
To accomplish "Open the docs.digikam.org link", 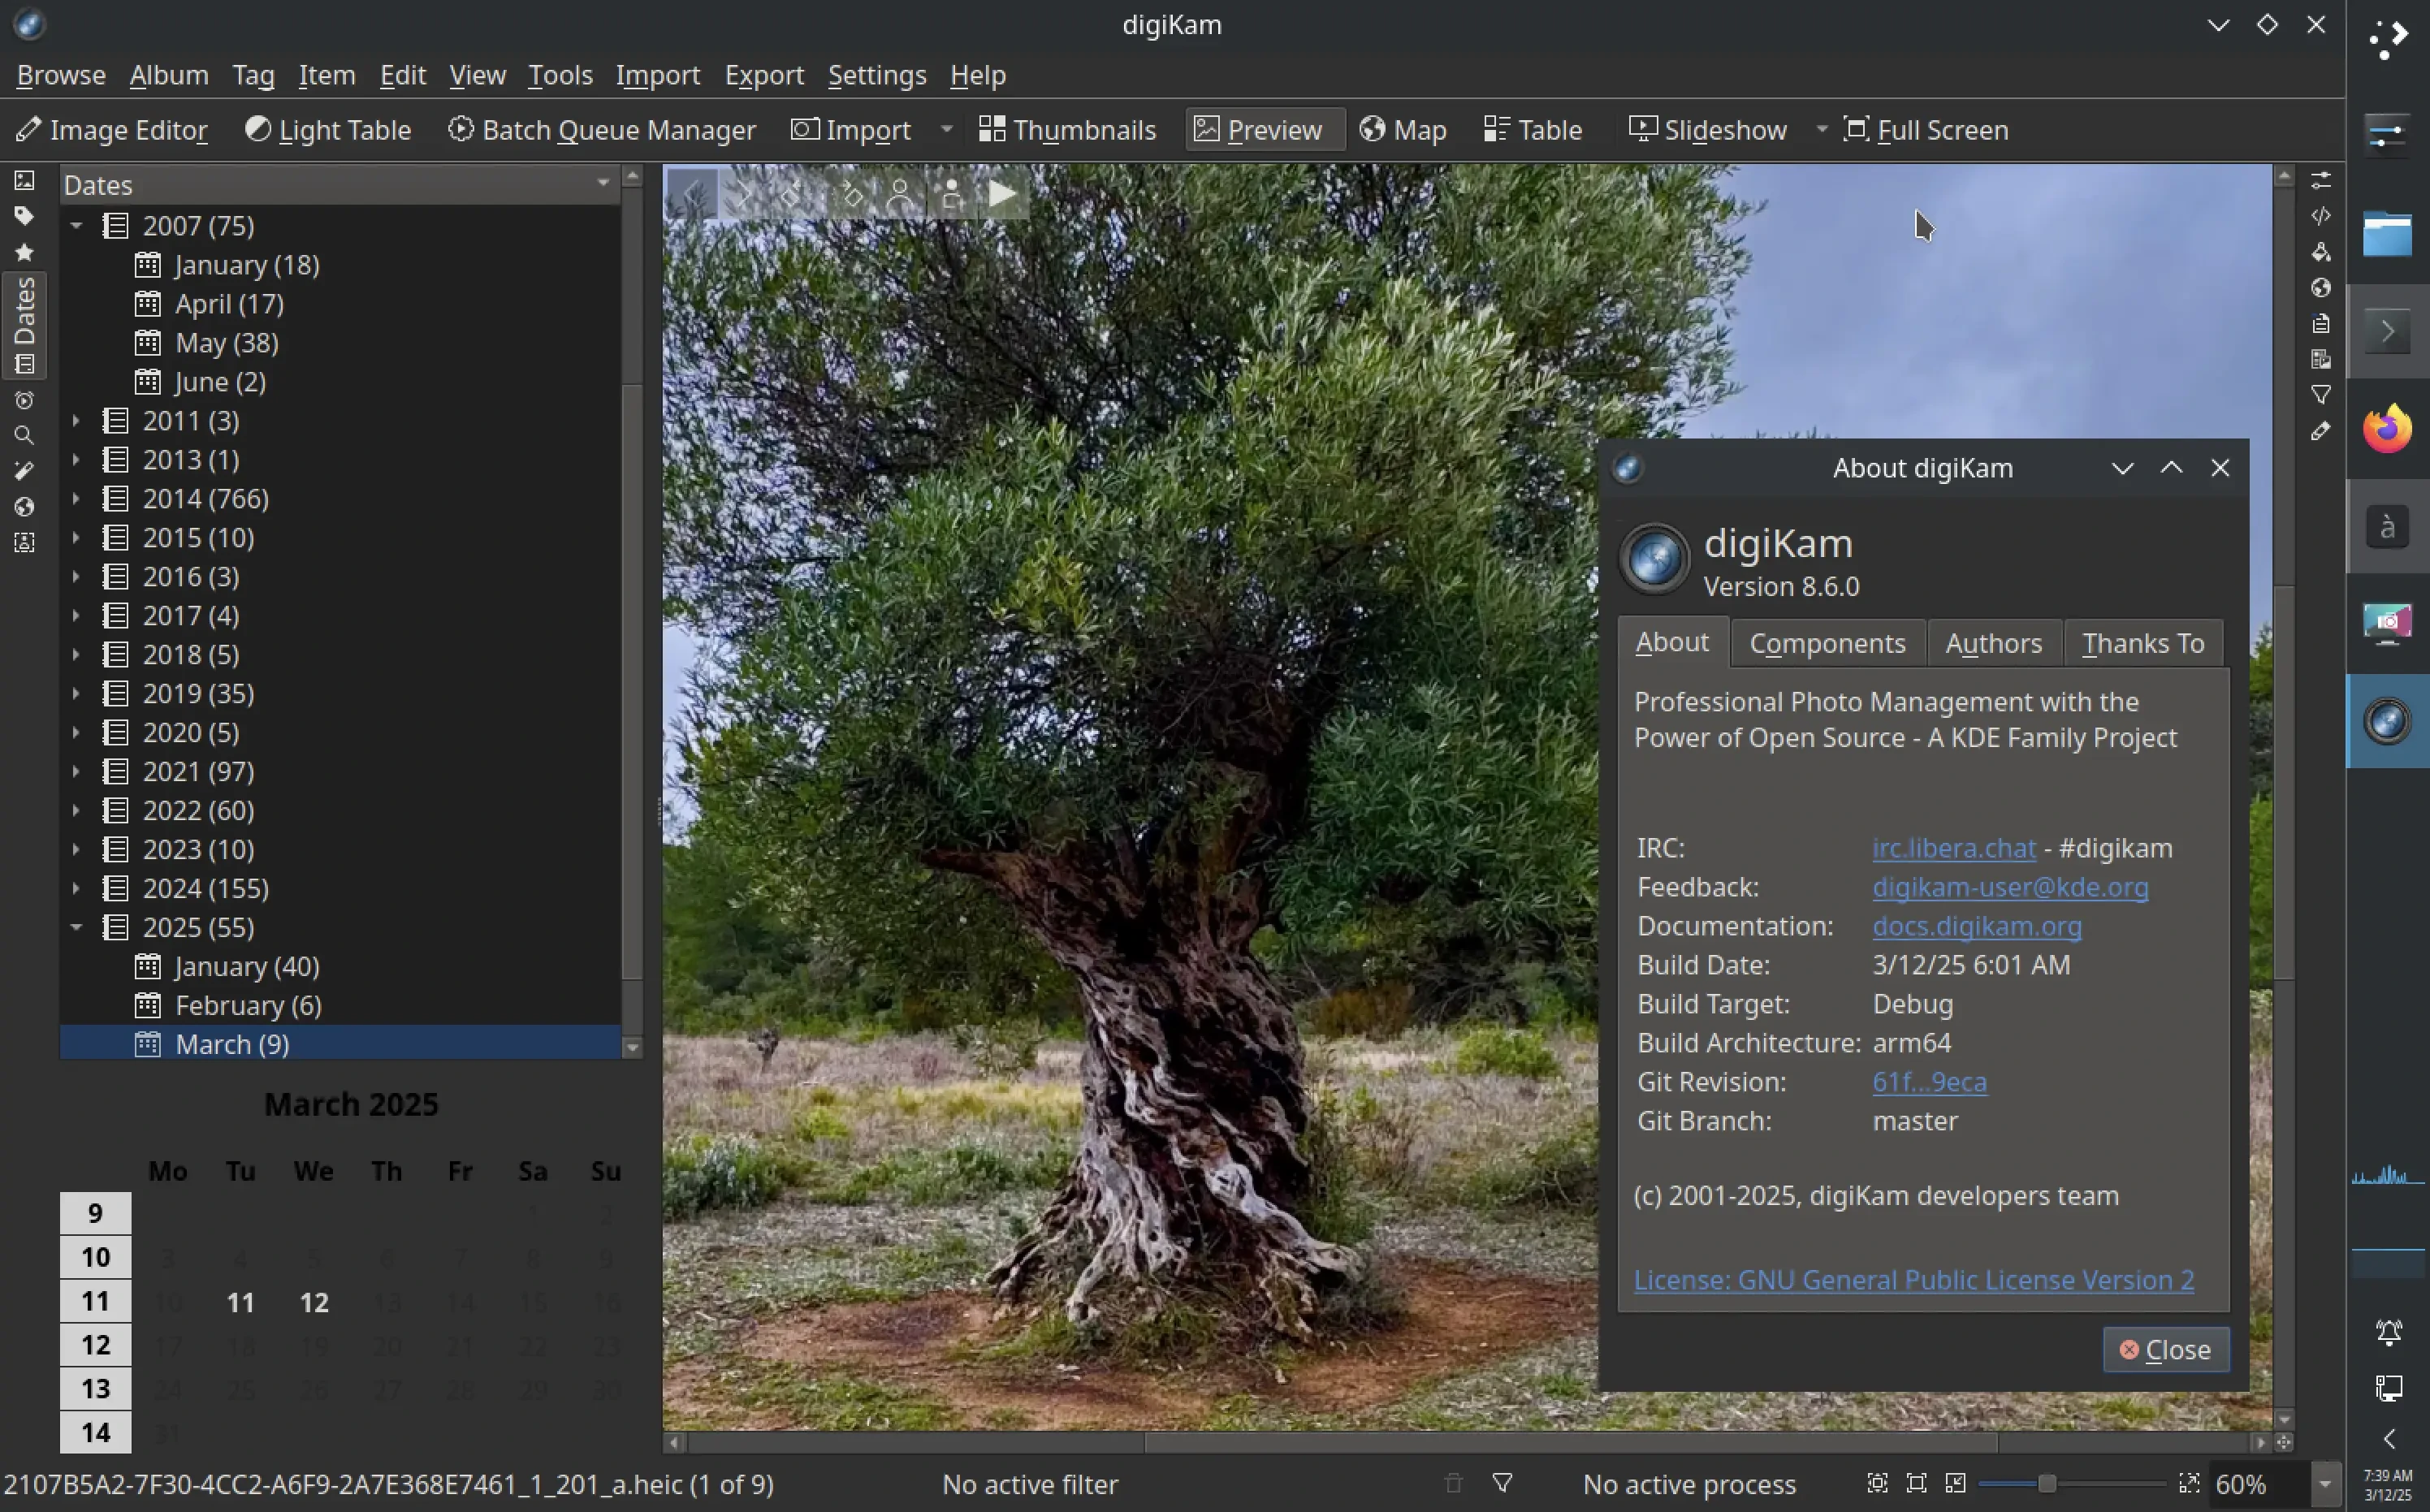I will pos(1976,926).
